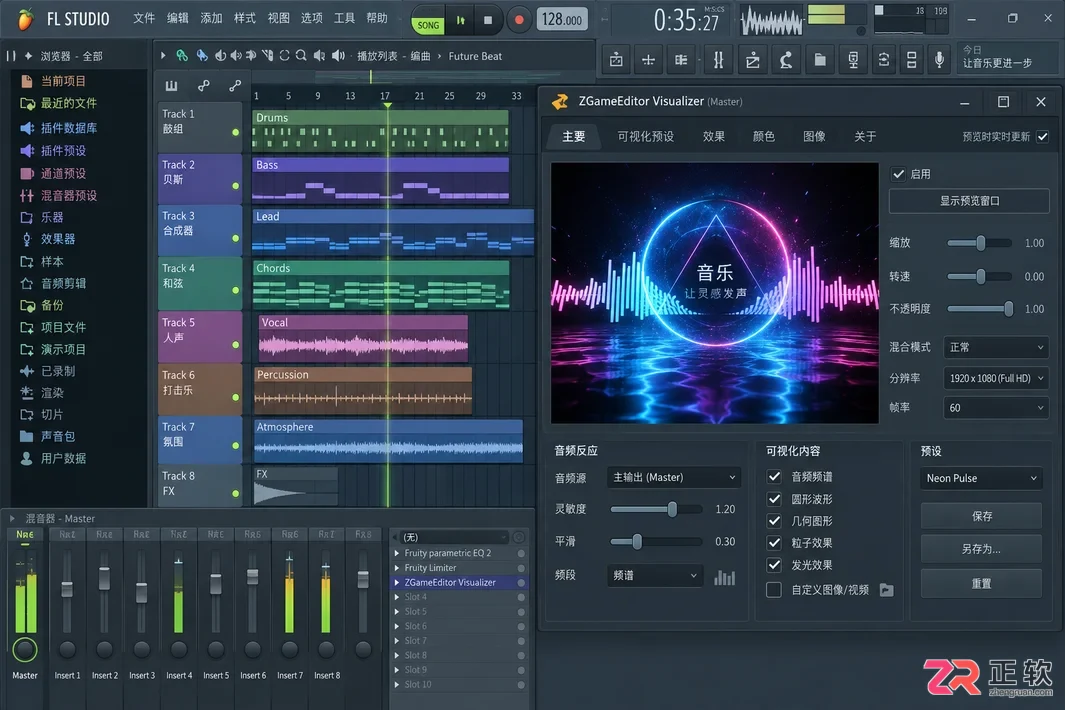Open the 添加 menu

(x=211, y=18)
